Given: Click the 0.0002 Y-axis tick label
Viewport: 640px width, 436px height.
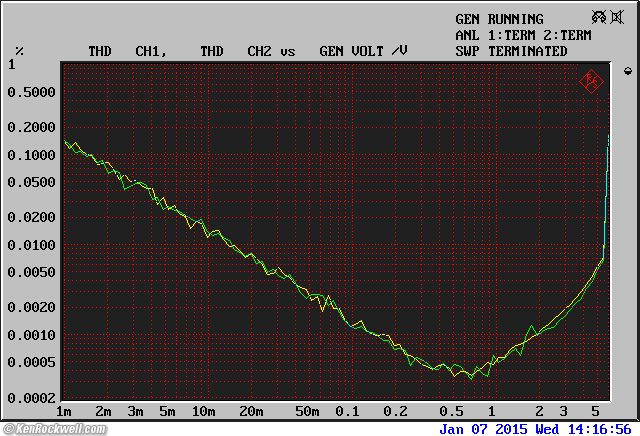Looking at the screenshot, I should (x=32, y=398).
